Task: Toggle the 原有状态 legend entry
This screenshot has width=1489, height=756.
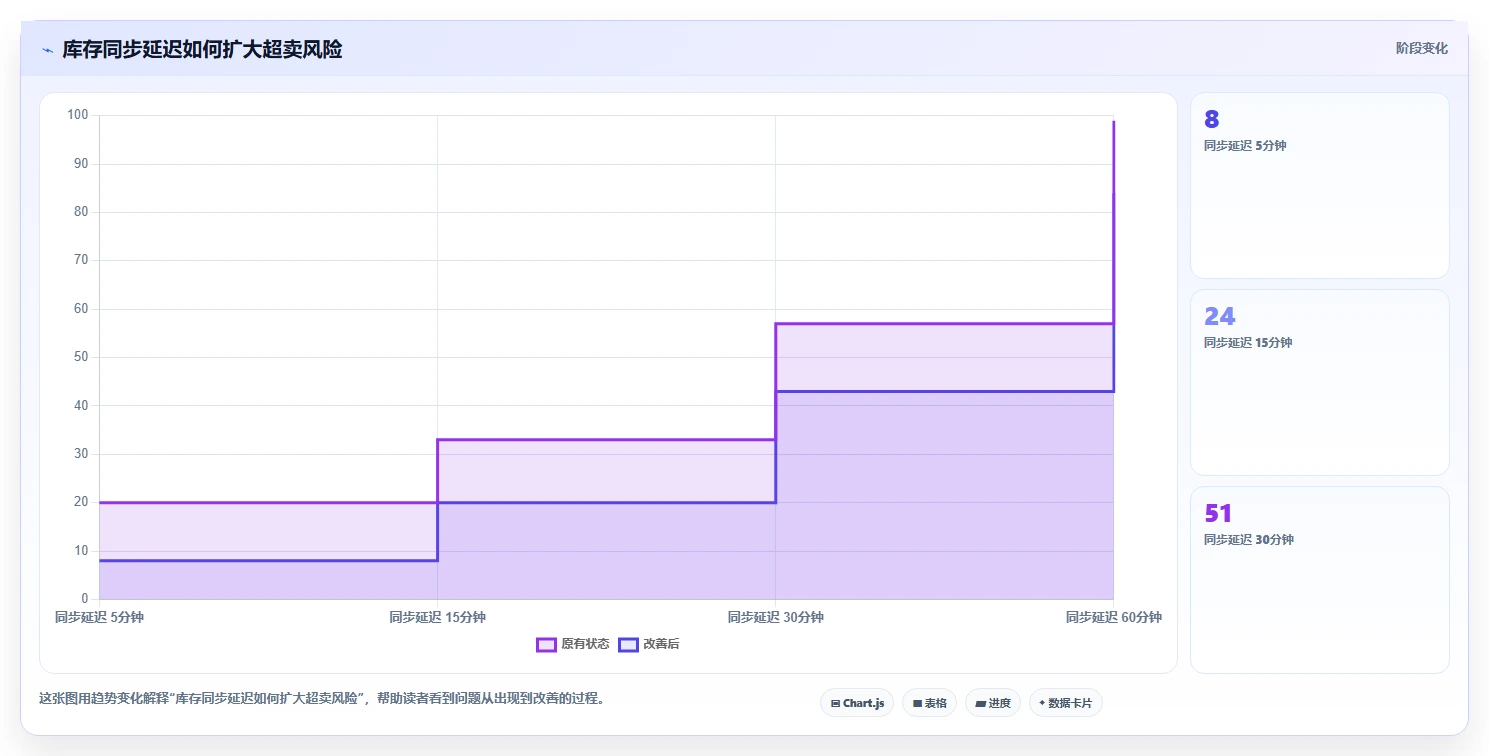Action: coord(573,644)
